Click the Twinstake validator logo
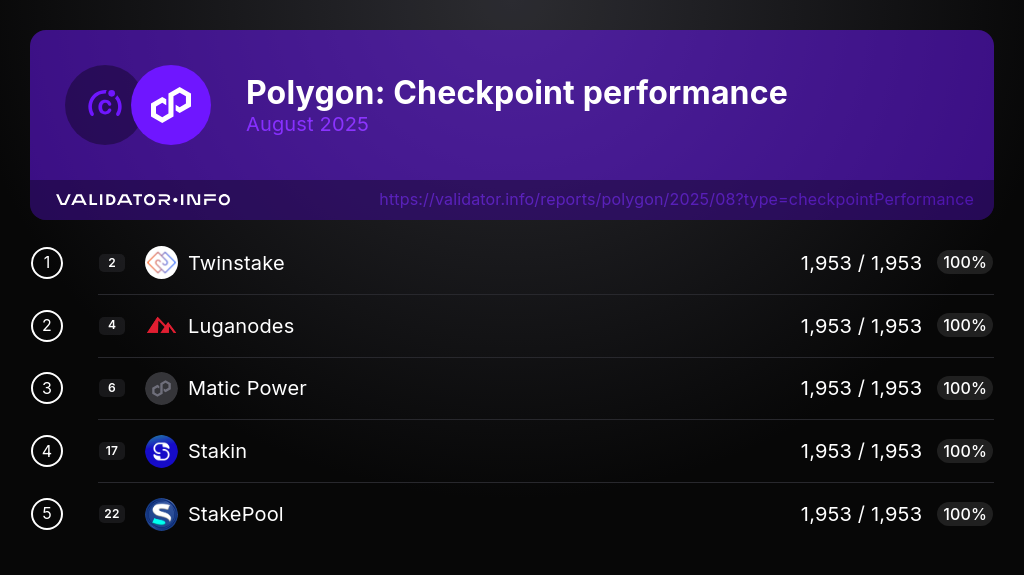 pos(161,263)
